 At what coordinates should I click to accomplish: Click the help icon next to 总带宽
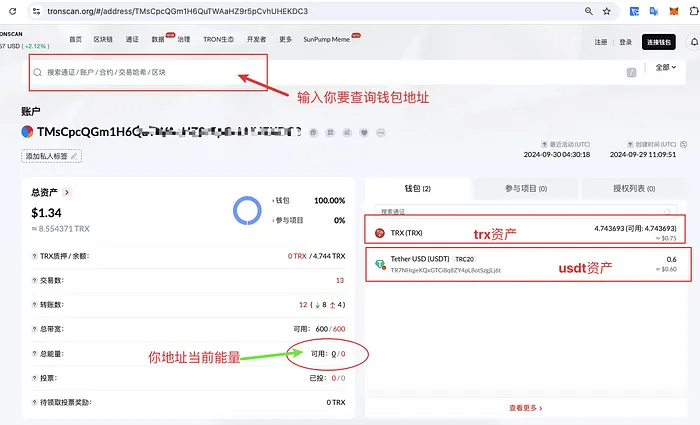point(34,329)
